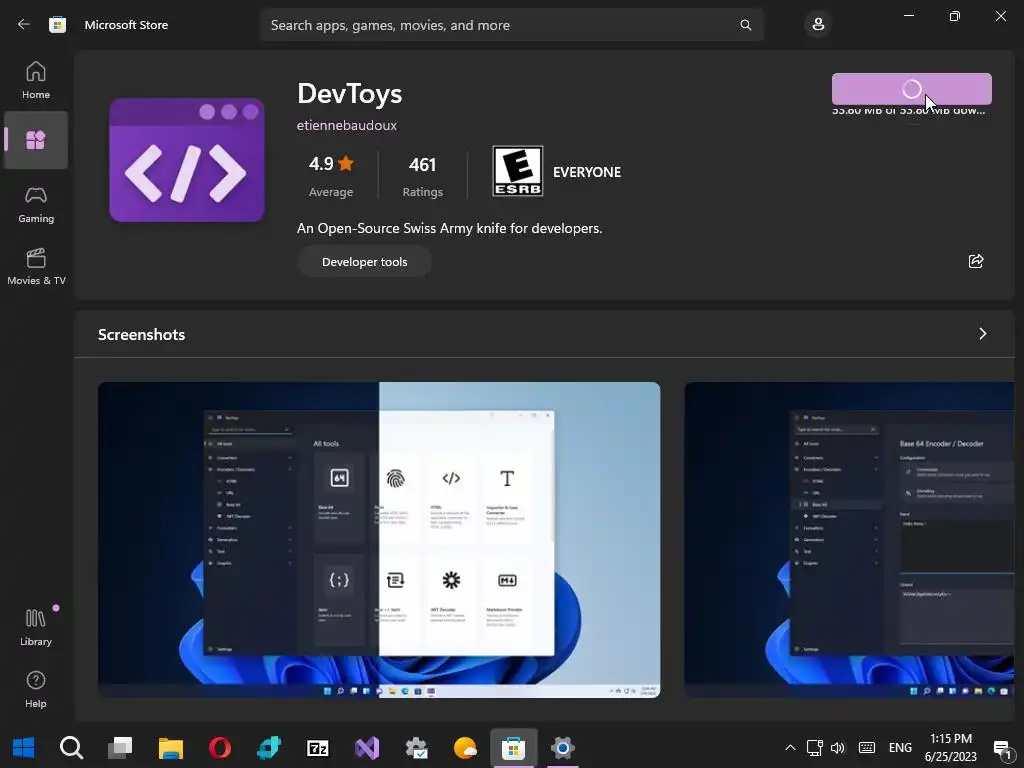Open the Apps section in sidebar
The image size is (1024, 768).
point(36,140)
